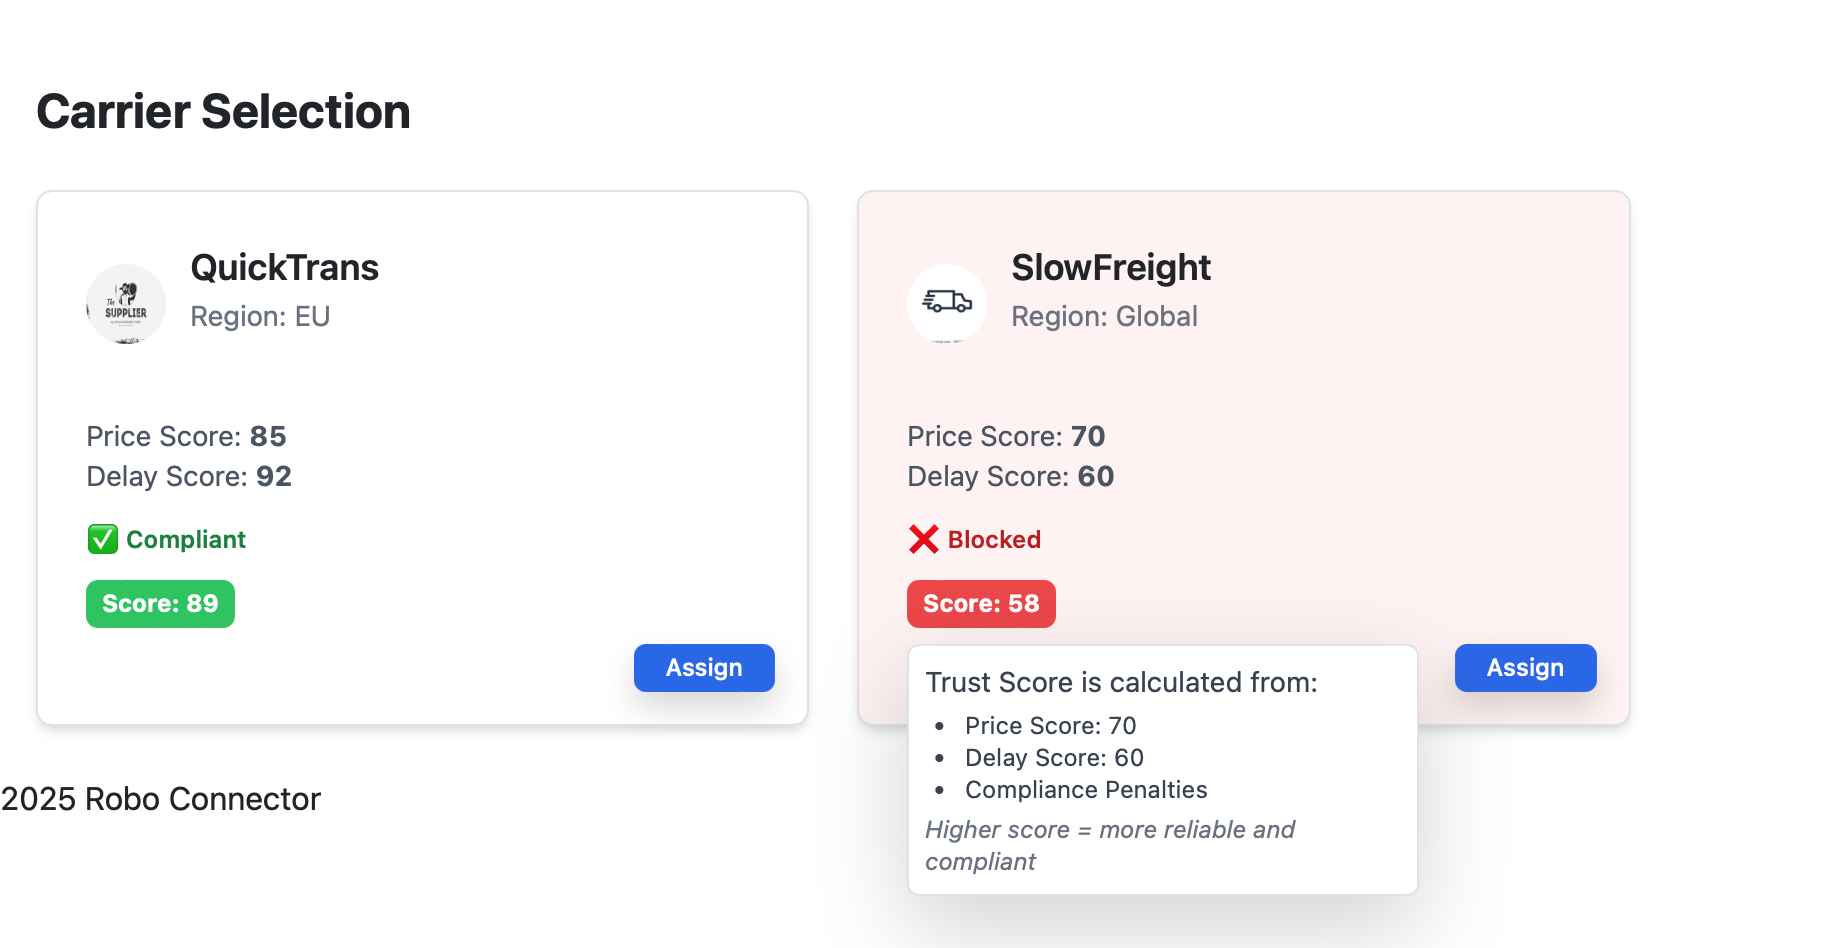The image size is (1826, 948).
Task: Click the Carrier Selection heading
Action: pyautogui.click(x=224, y=111)
